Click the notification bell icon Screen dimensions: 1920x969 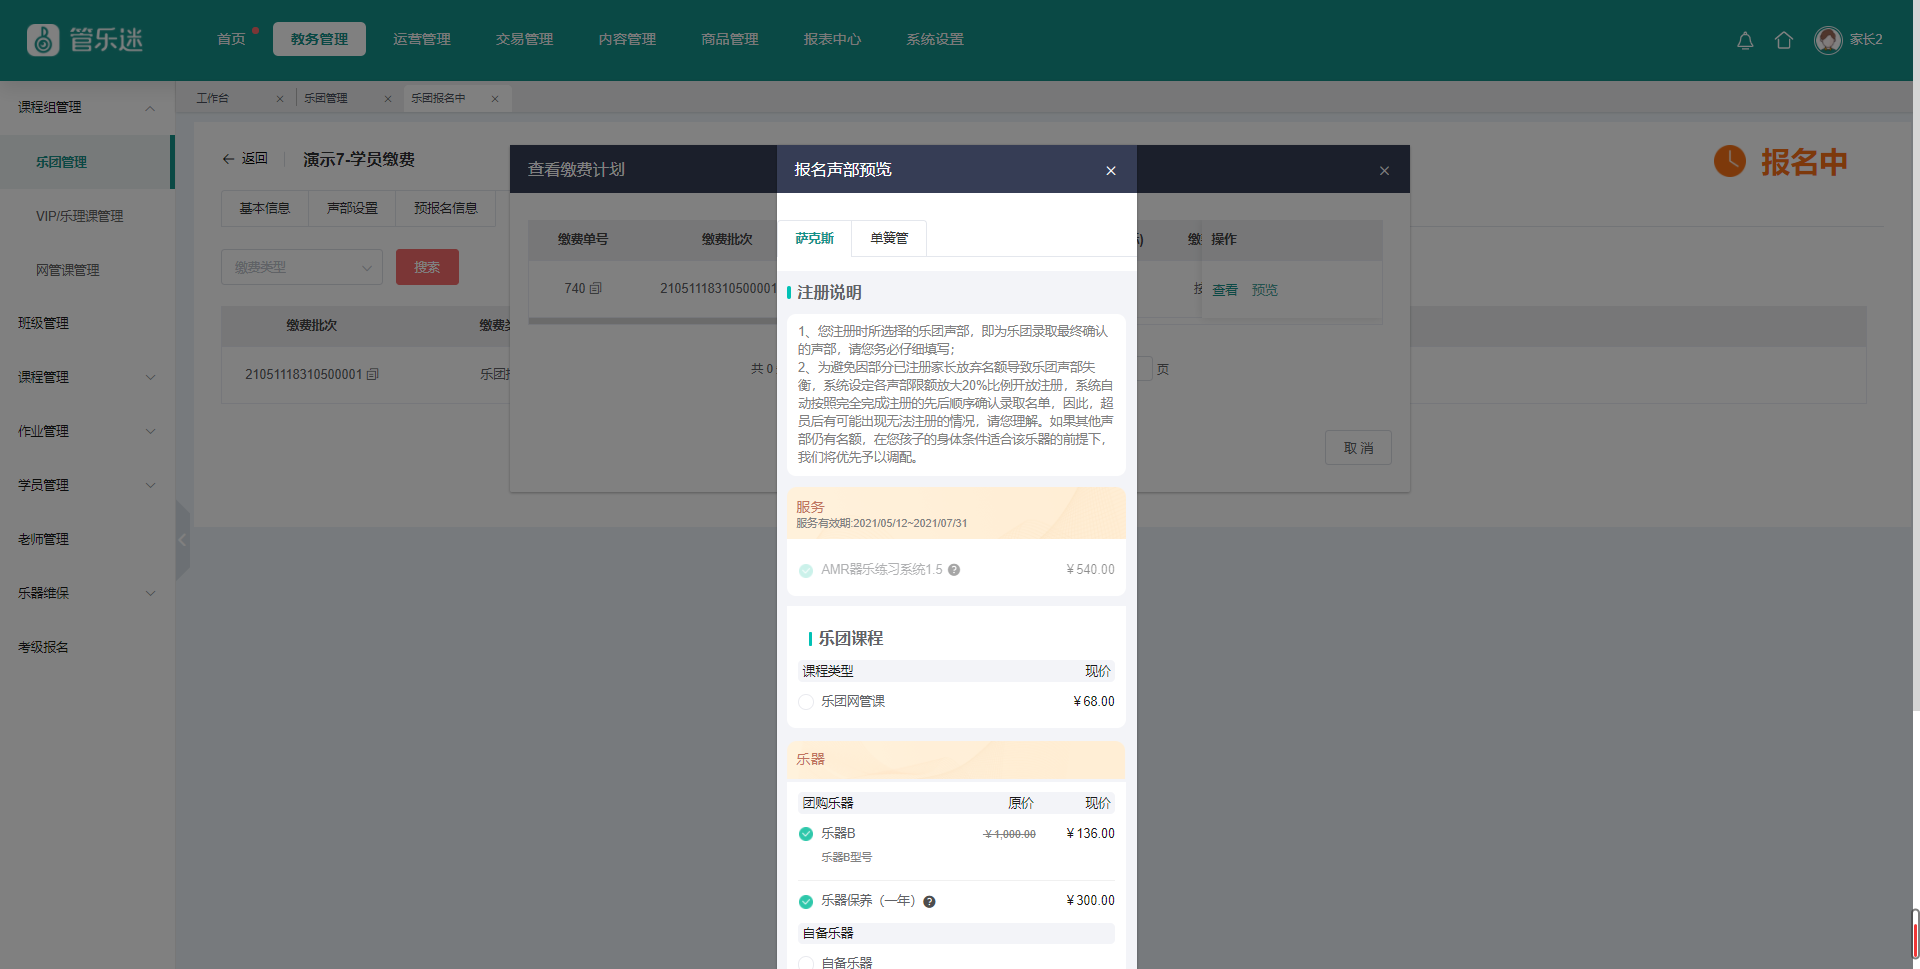coord(1745,40)
